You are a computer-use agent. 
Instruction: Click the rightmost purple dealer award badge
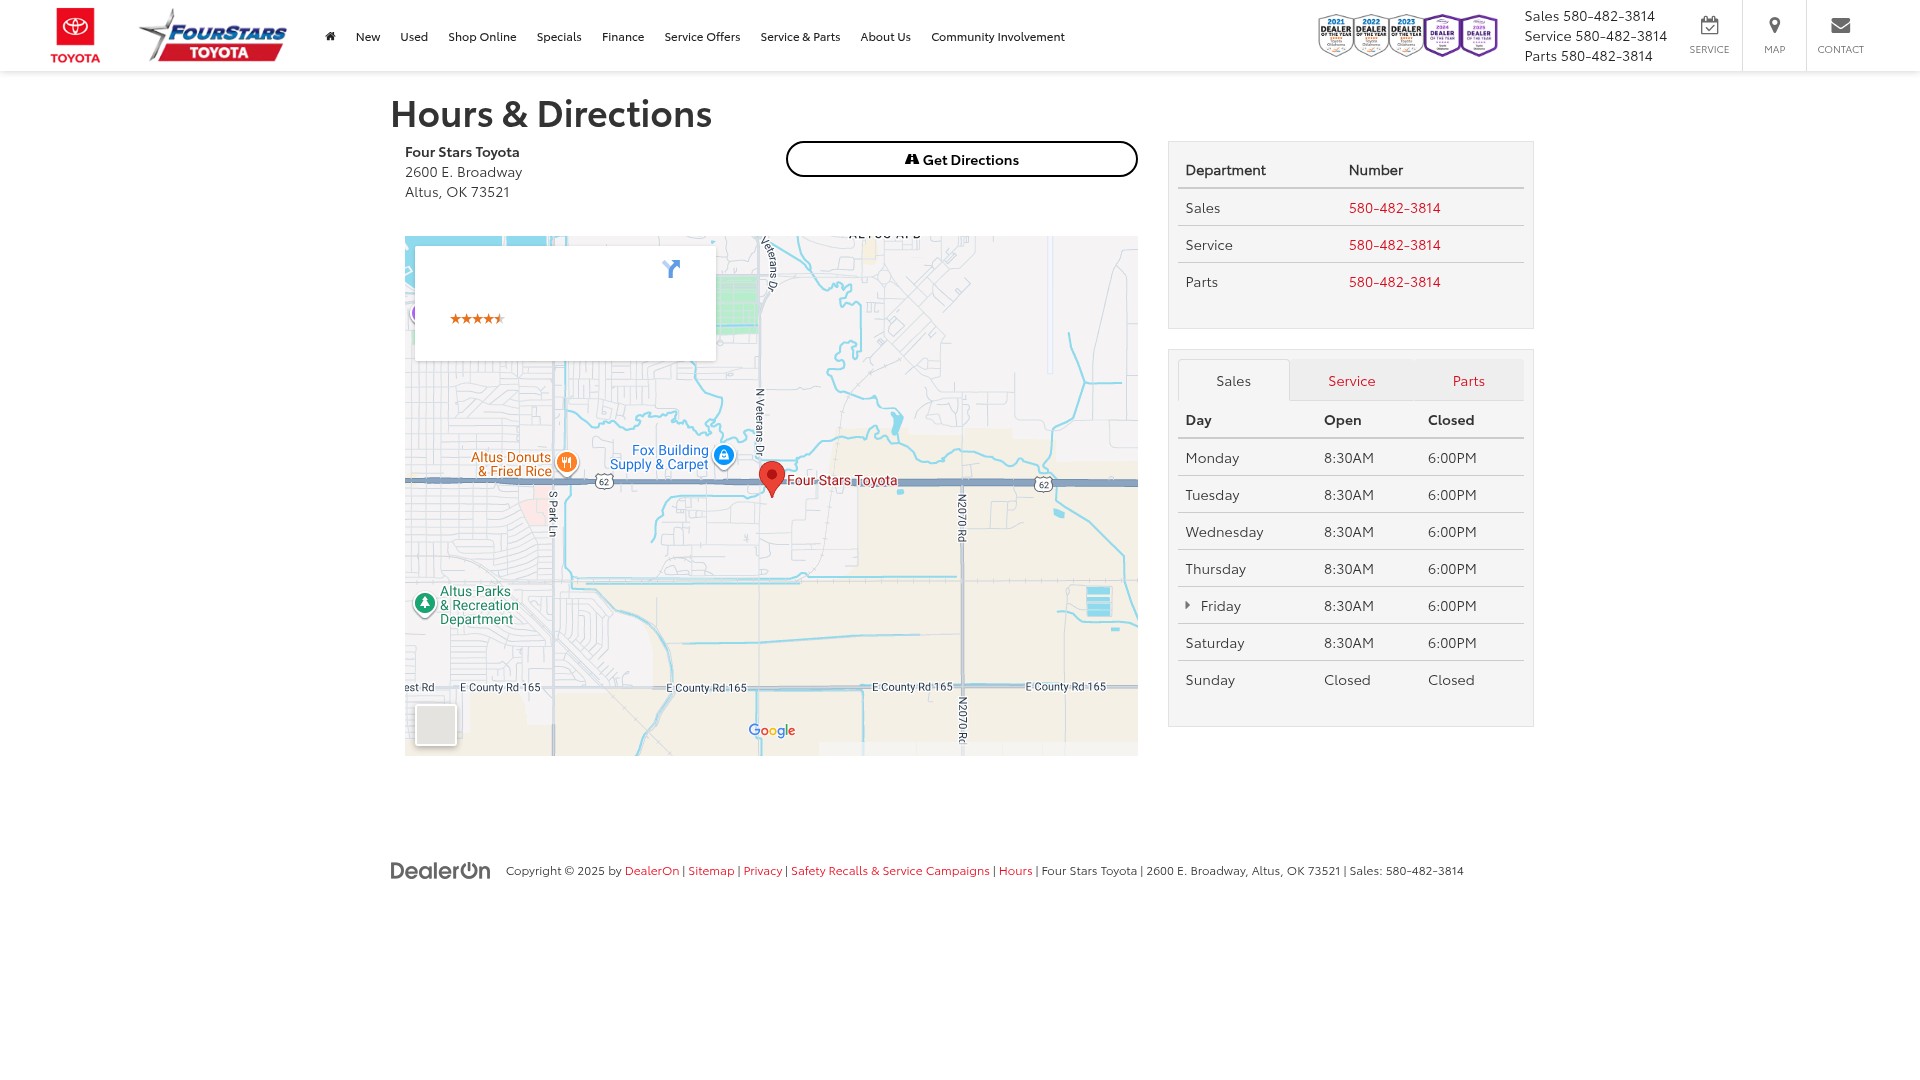coord(1479,36)
